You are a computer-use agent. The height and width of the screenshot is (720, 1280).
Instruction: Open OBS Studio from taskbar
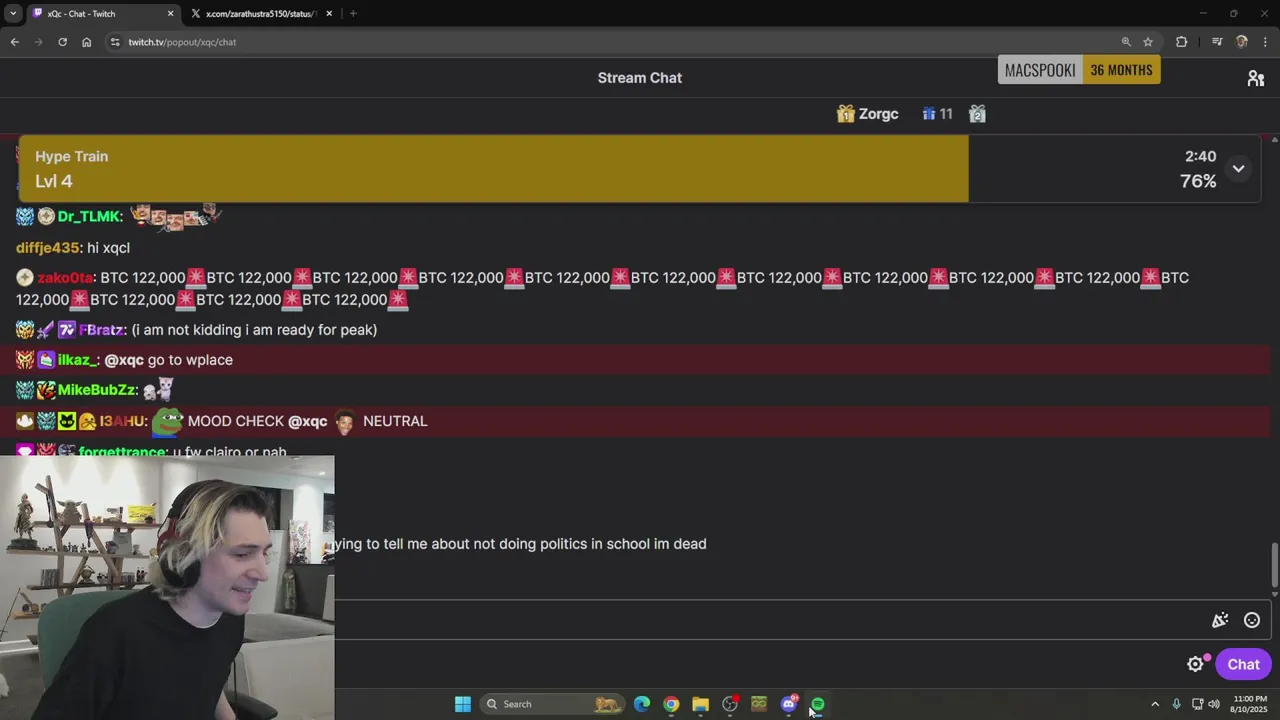pyautogui.click(x=730, y=704)
